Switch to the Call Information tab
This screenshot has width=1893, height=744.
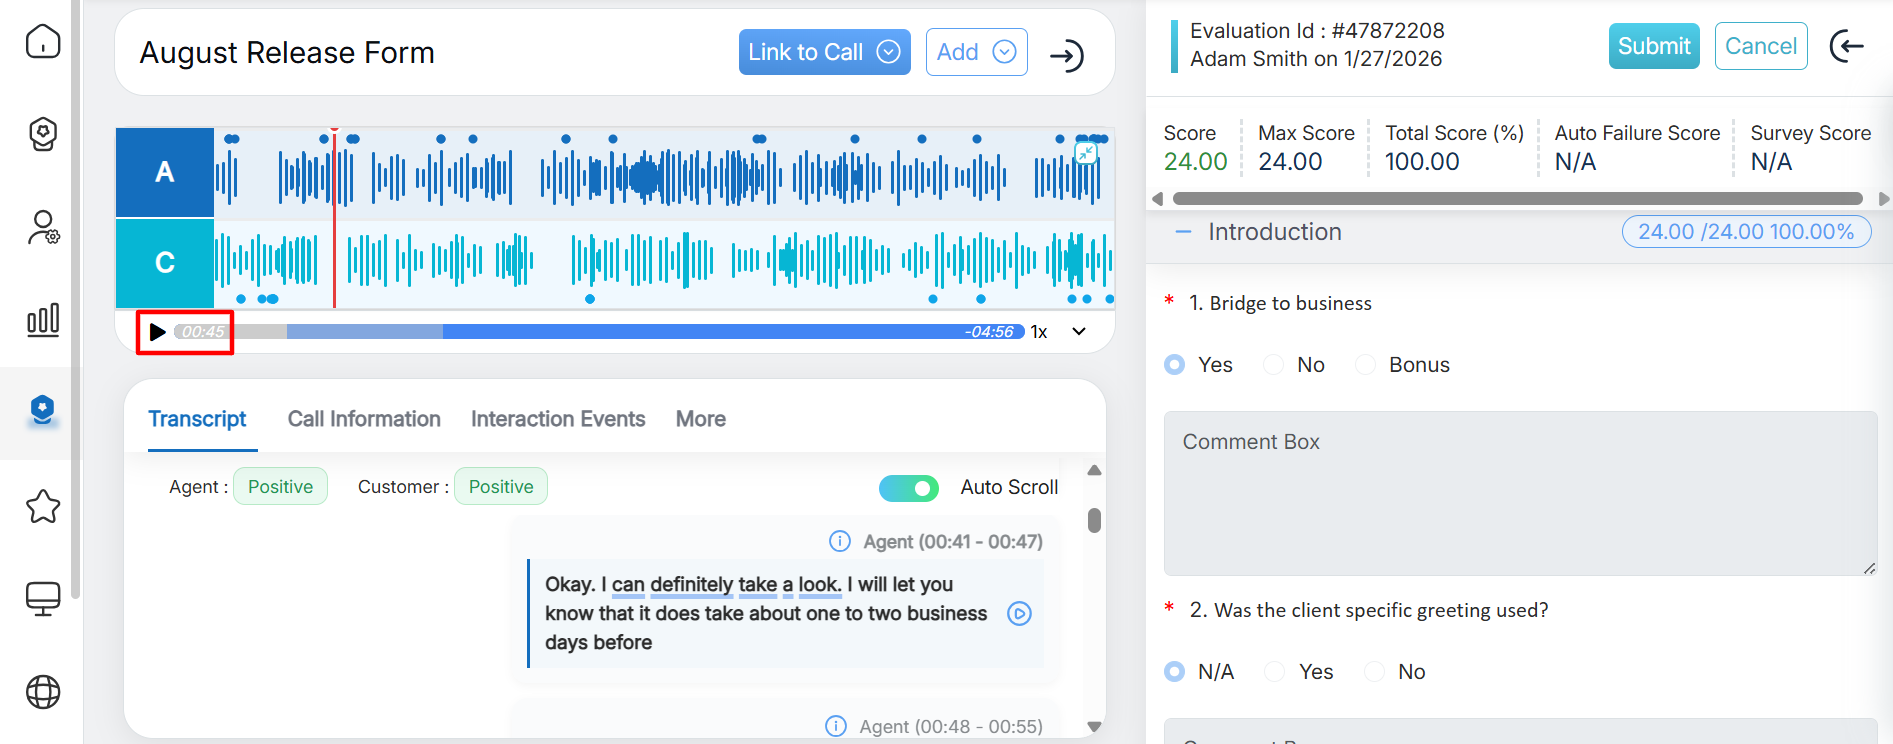click(x=364, y=419)
